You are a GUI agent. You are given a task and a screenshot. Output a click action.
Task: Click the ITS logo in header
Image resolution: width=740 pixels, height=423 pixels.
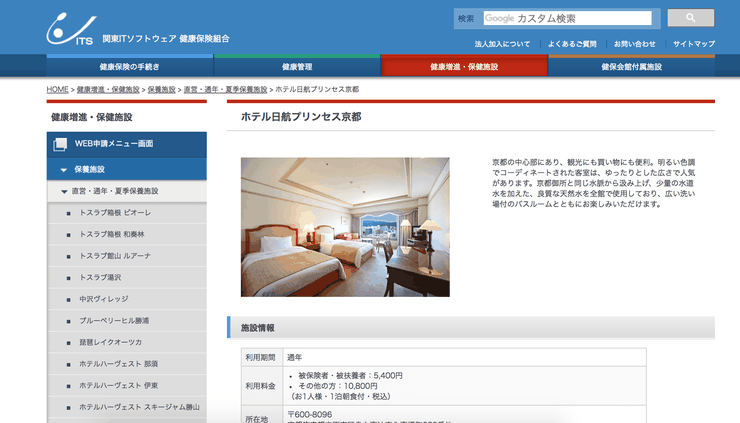tap(71, 29)
